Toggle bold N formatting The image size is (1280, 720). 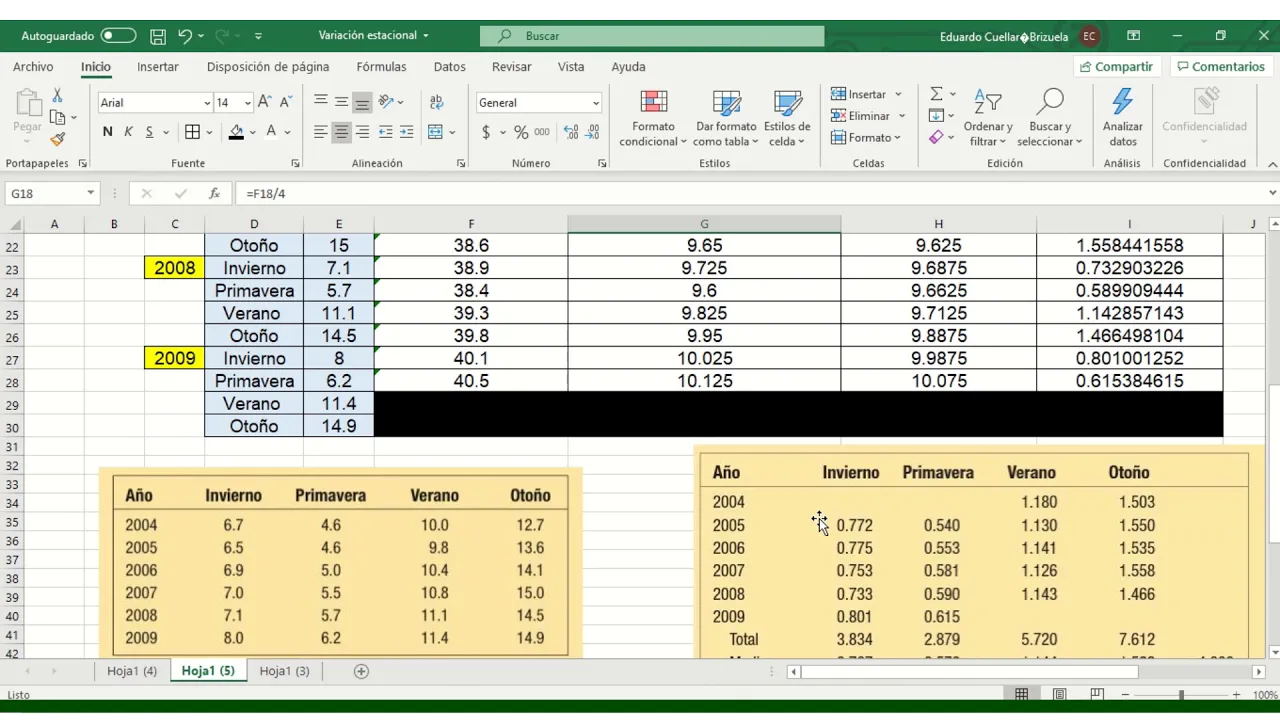coord(107,132)
